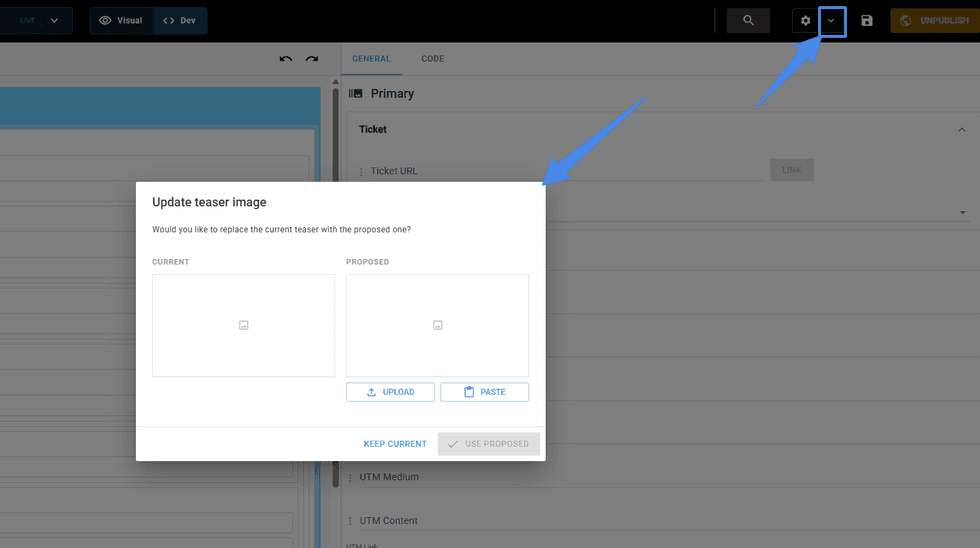The width and height of the screenshot is (980, 548).
Task: Switch to Dev mode
Action: click(x=180, y=21)
